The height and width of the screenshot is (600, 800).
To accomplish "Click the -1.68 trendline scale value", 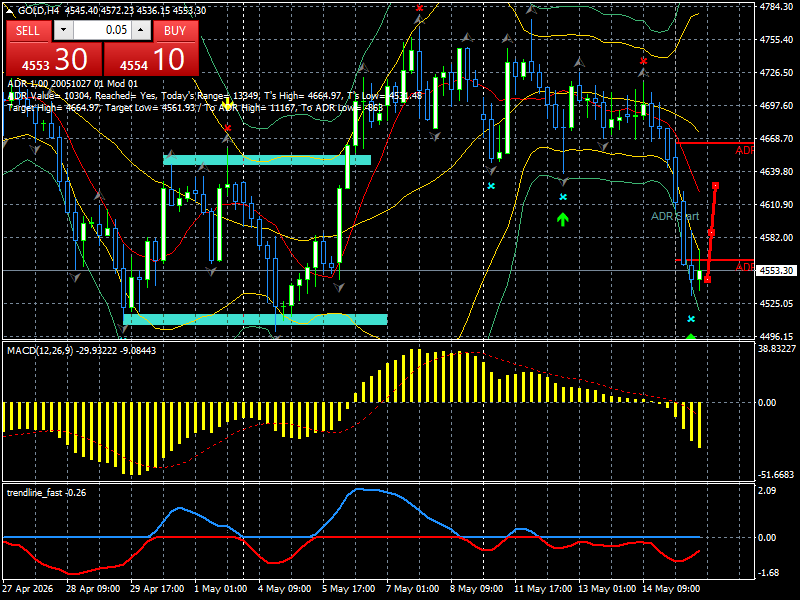I will tap(769, 572).
